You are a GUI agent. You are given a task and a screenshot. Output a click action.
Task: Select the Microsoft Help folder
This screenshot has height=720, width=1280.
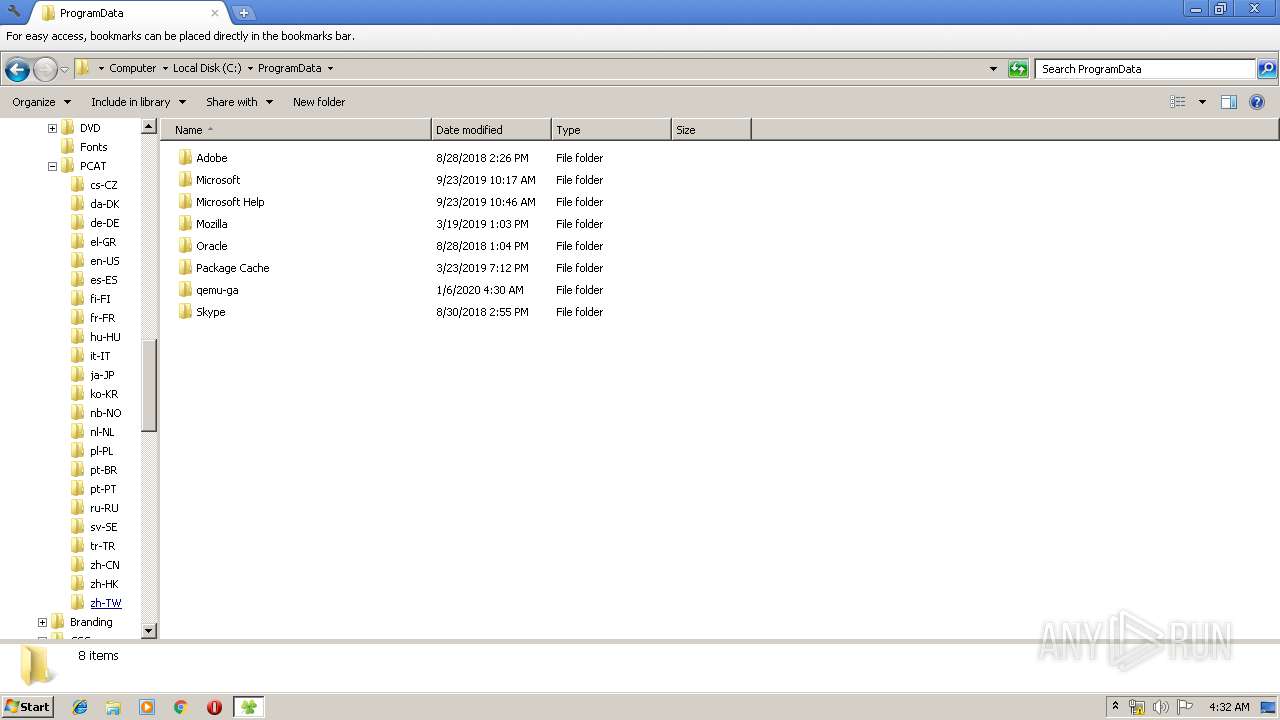coord(230,202)
